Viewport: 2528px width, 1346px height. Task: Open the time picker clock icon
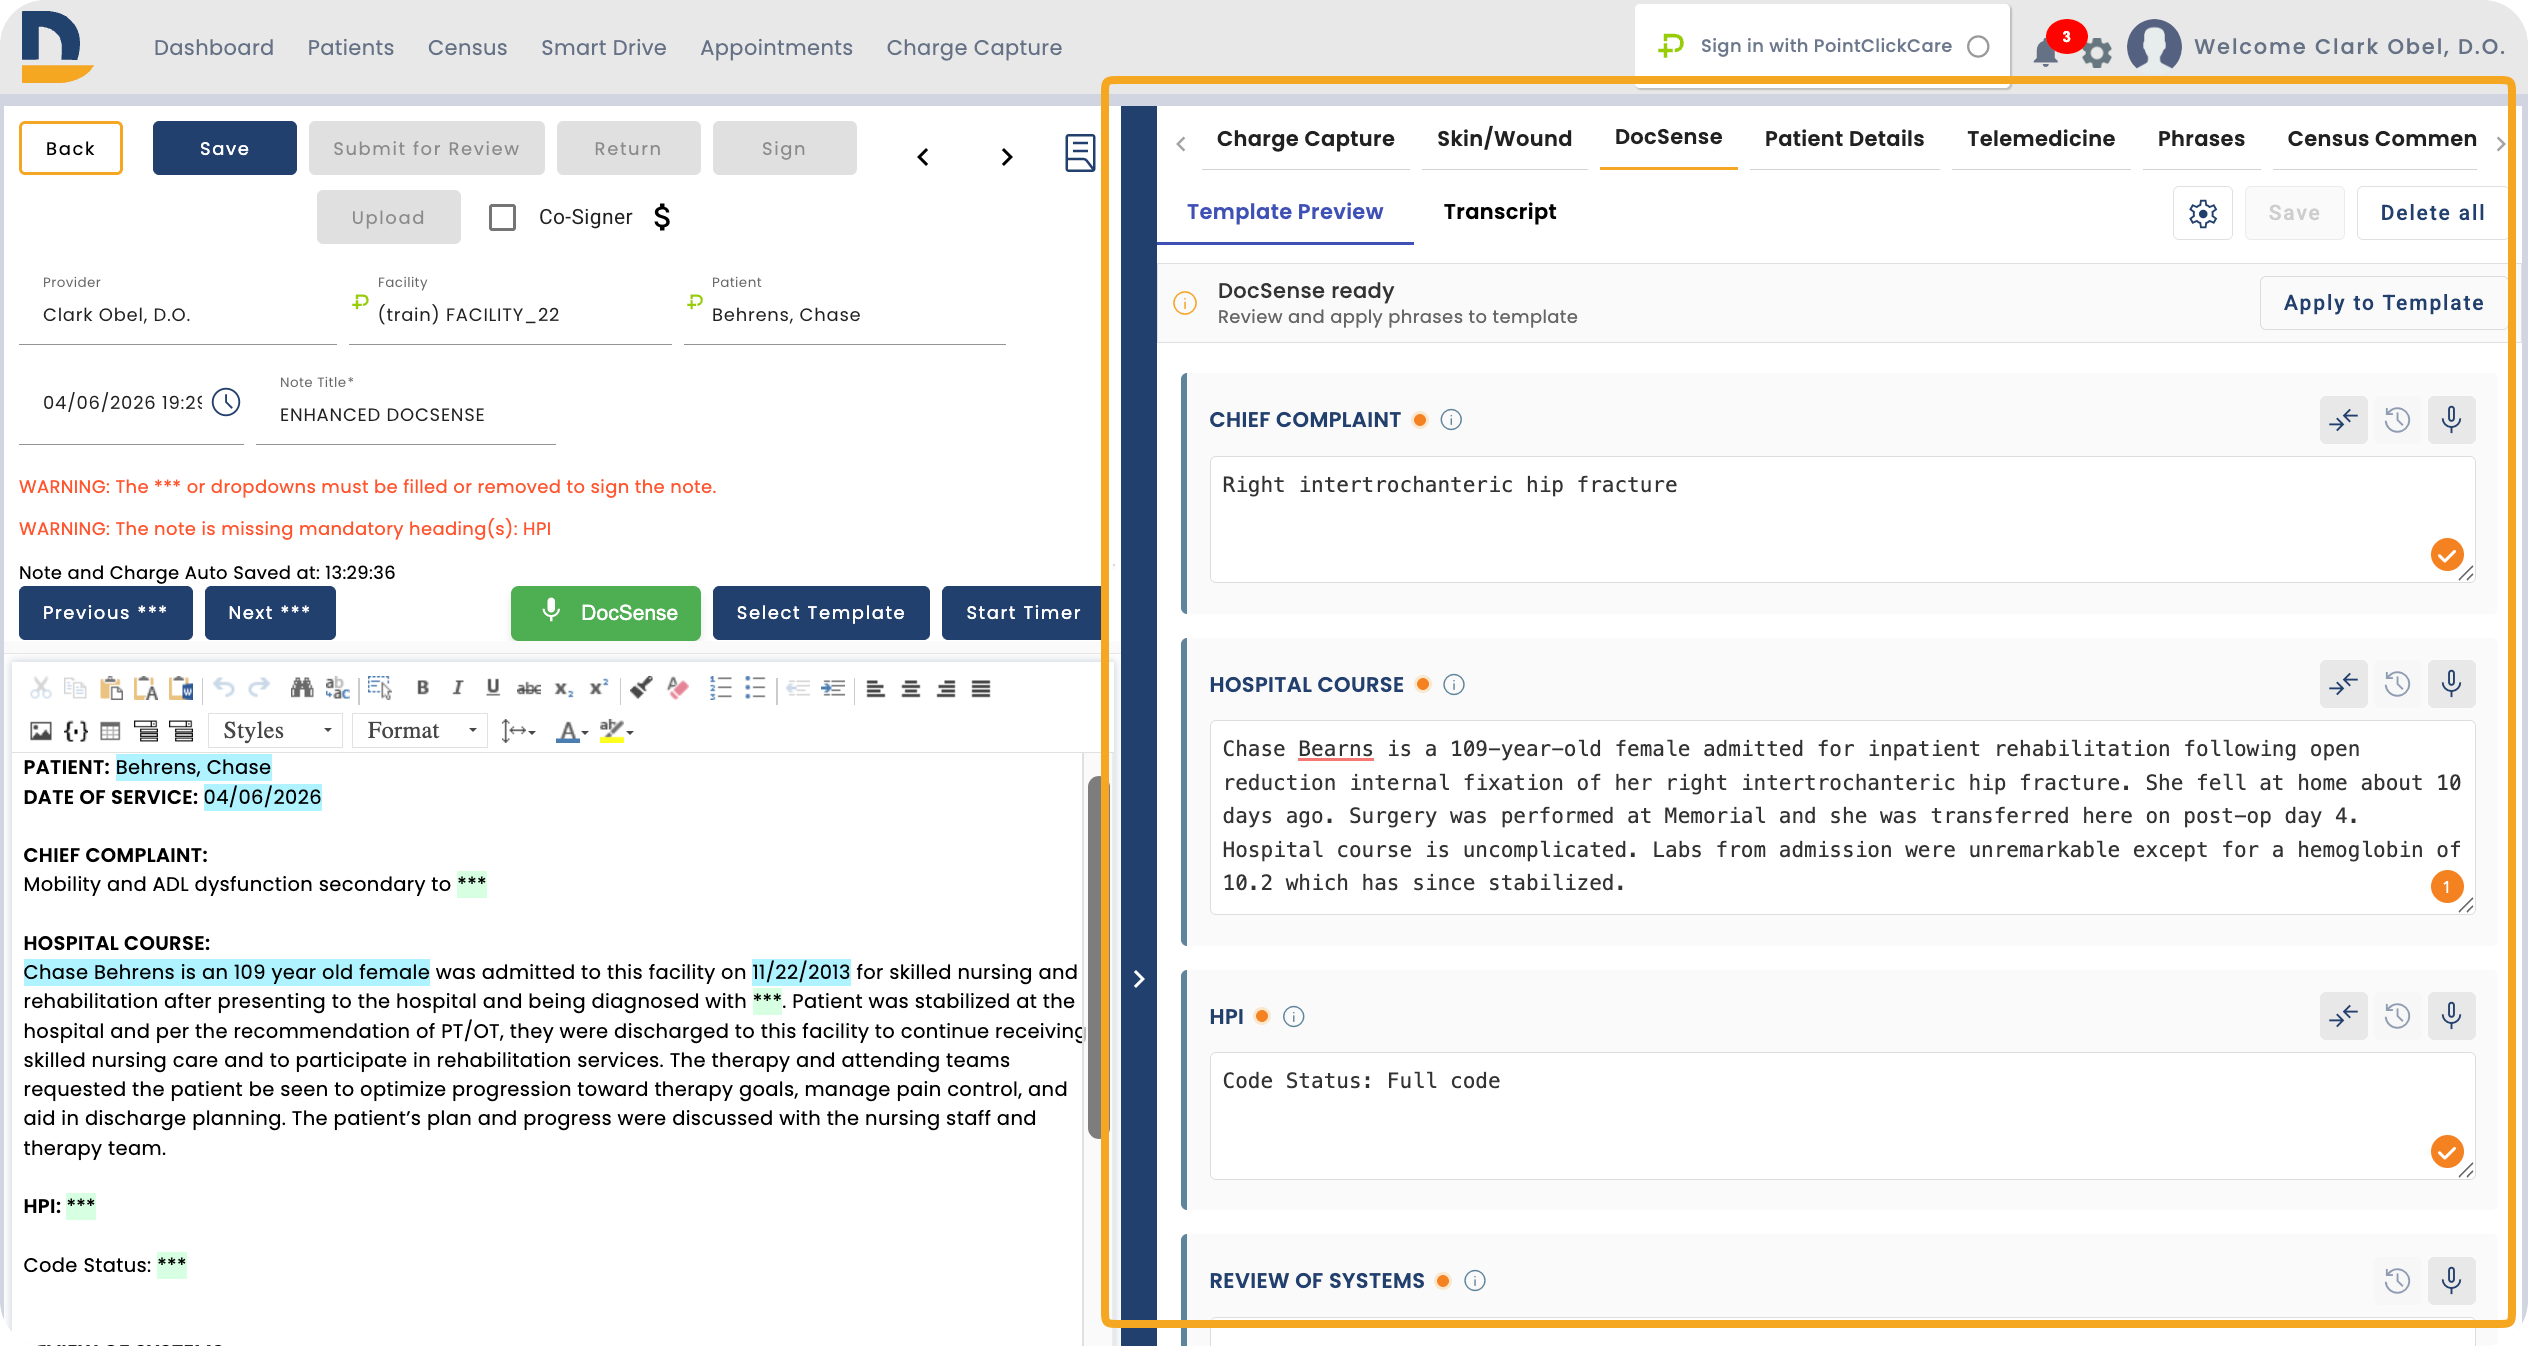click(227, 402)
